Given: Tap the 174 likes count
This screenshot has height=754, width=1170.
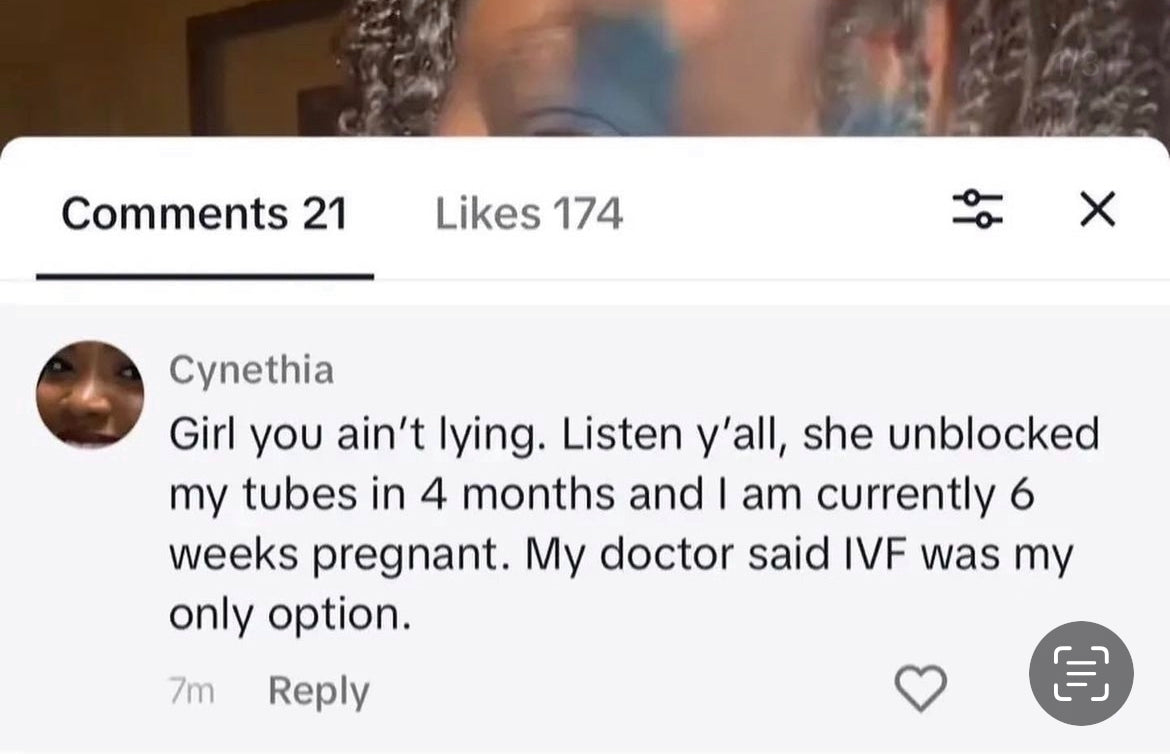Looking at the screenshot, I should point(588,214).
